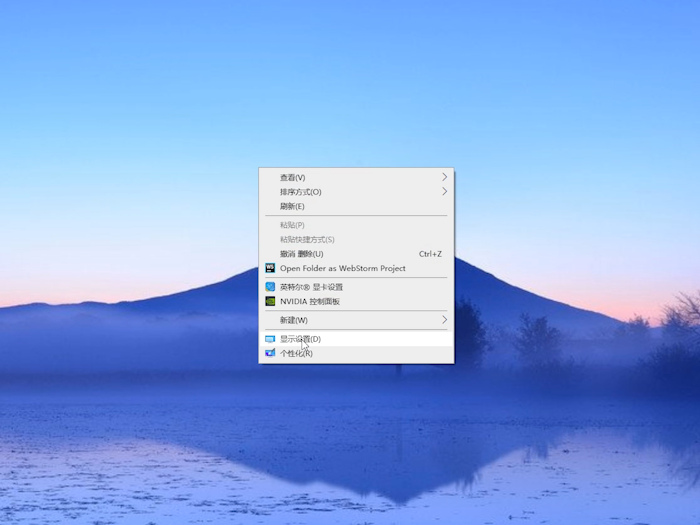Choose 撤消 删除(U) to undo delete
700x525 pixels.
coord(301,254)
